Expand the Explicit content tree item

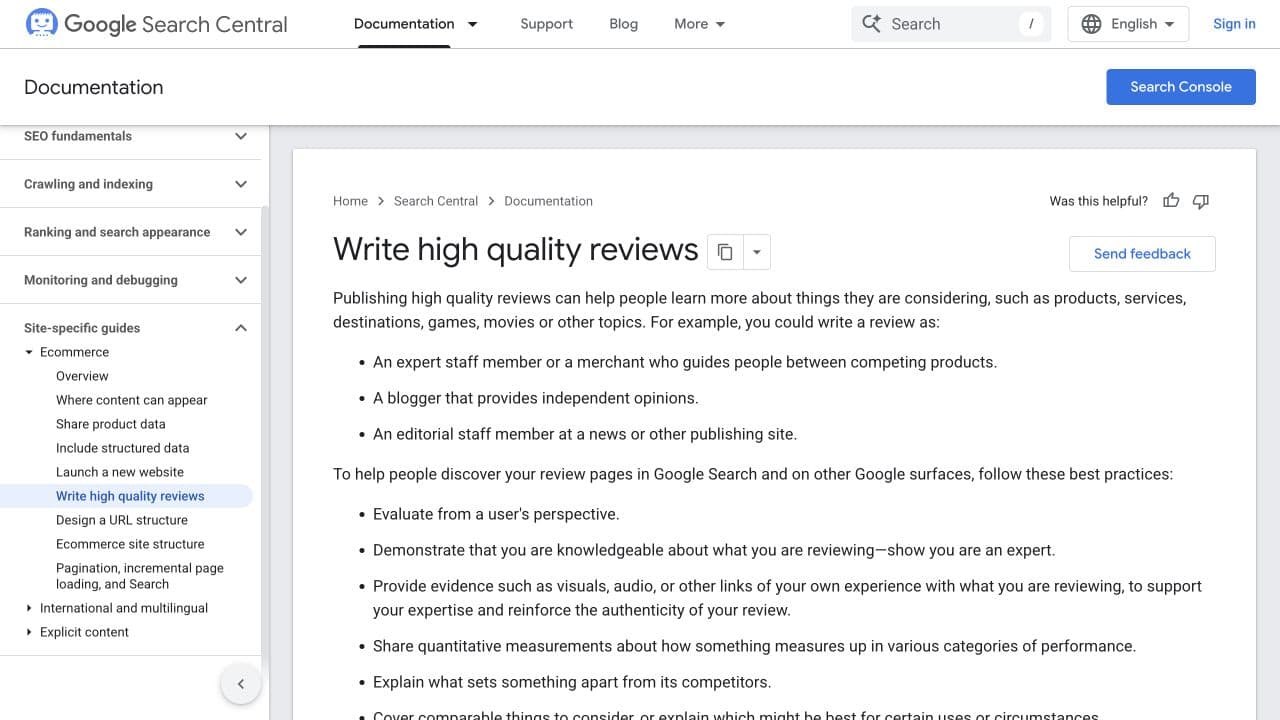[x=29, y=632]
